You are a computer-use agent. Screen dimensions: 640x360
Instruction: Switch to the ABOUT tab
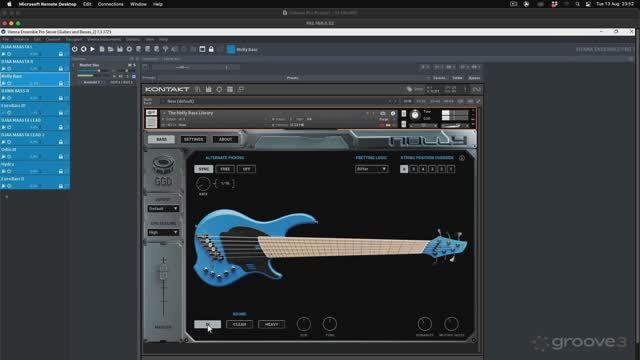225,139
